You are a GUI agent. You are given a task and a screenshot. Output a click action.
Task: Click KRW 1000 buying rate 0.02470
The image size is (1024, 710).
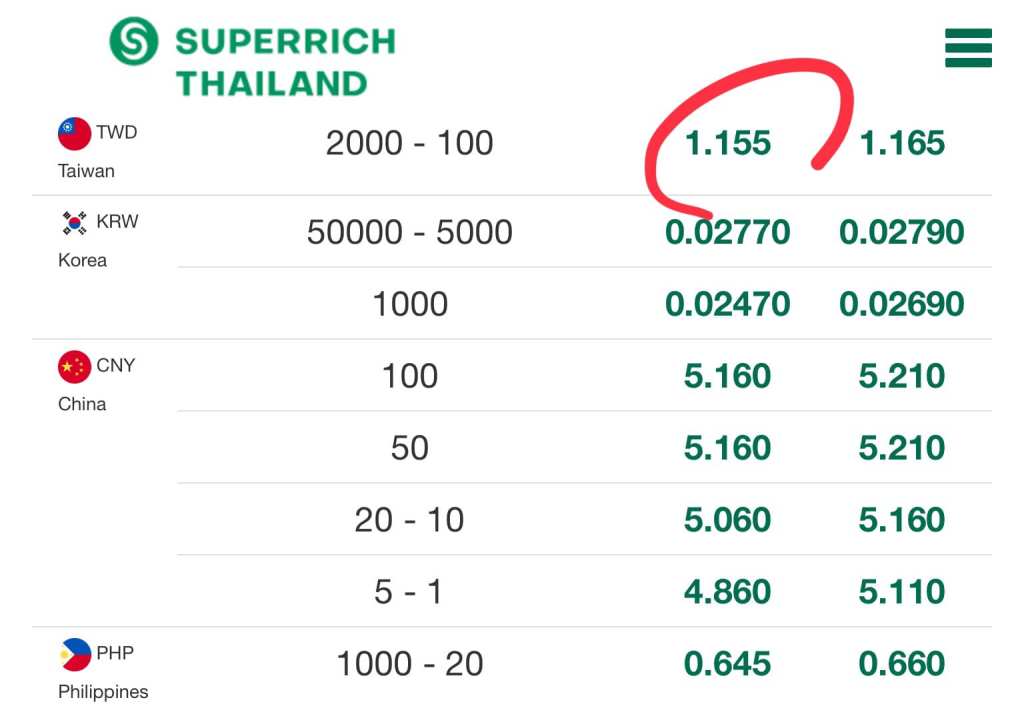pos(727,304)
